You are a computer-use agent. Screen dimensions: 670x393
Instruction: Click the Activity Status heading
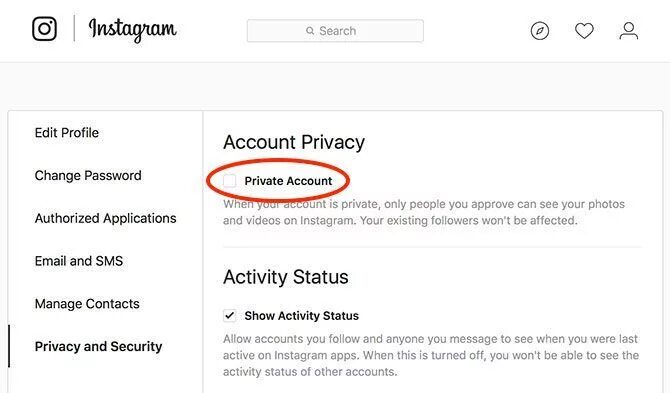coord(286,277)
